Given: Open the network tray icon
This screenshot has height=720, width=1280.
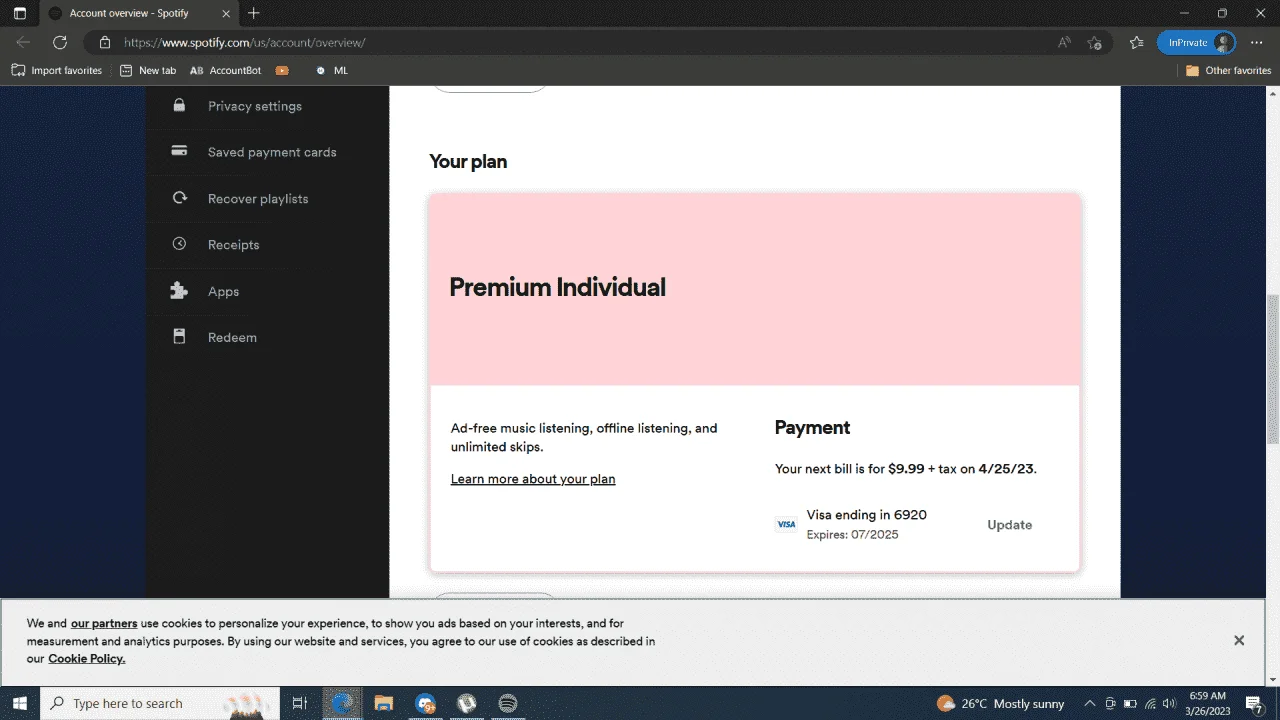Looking at the screenshot, I should coord(1150,704).
